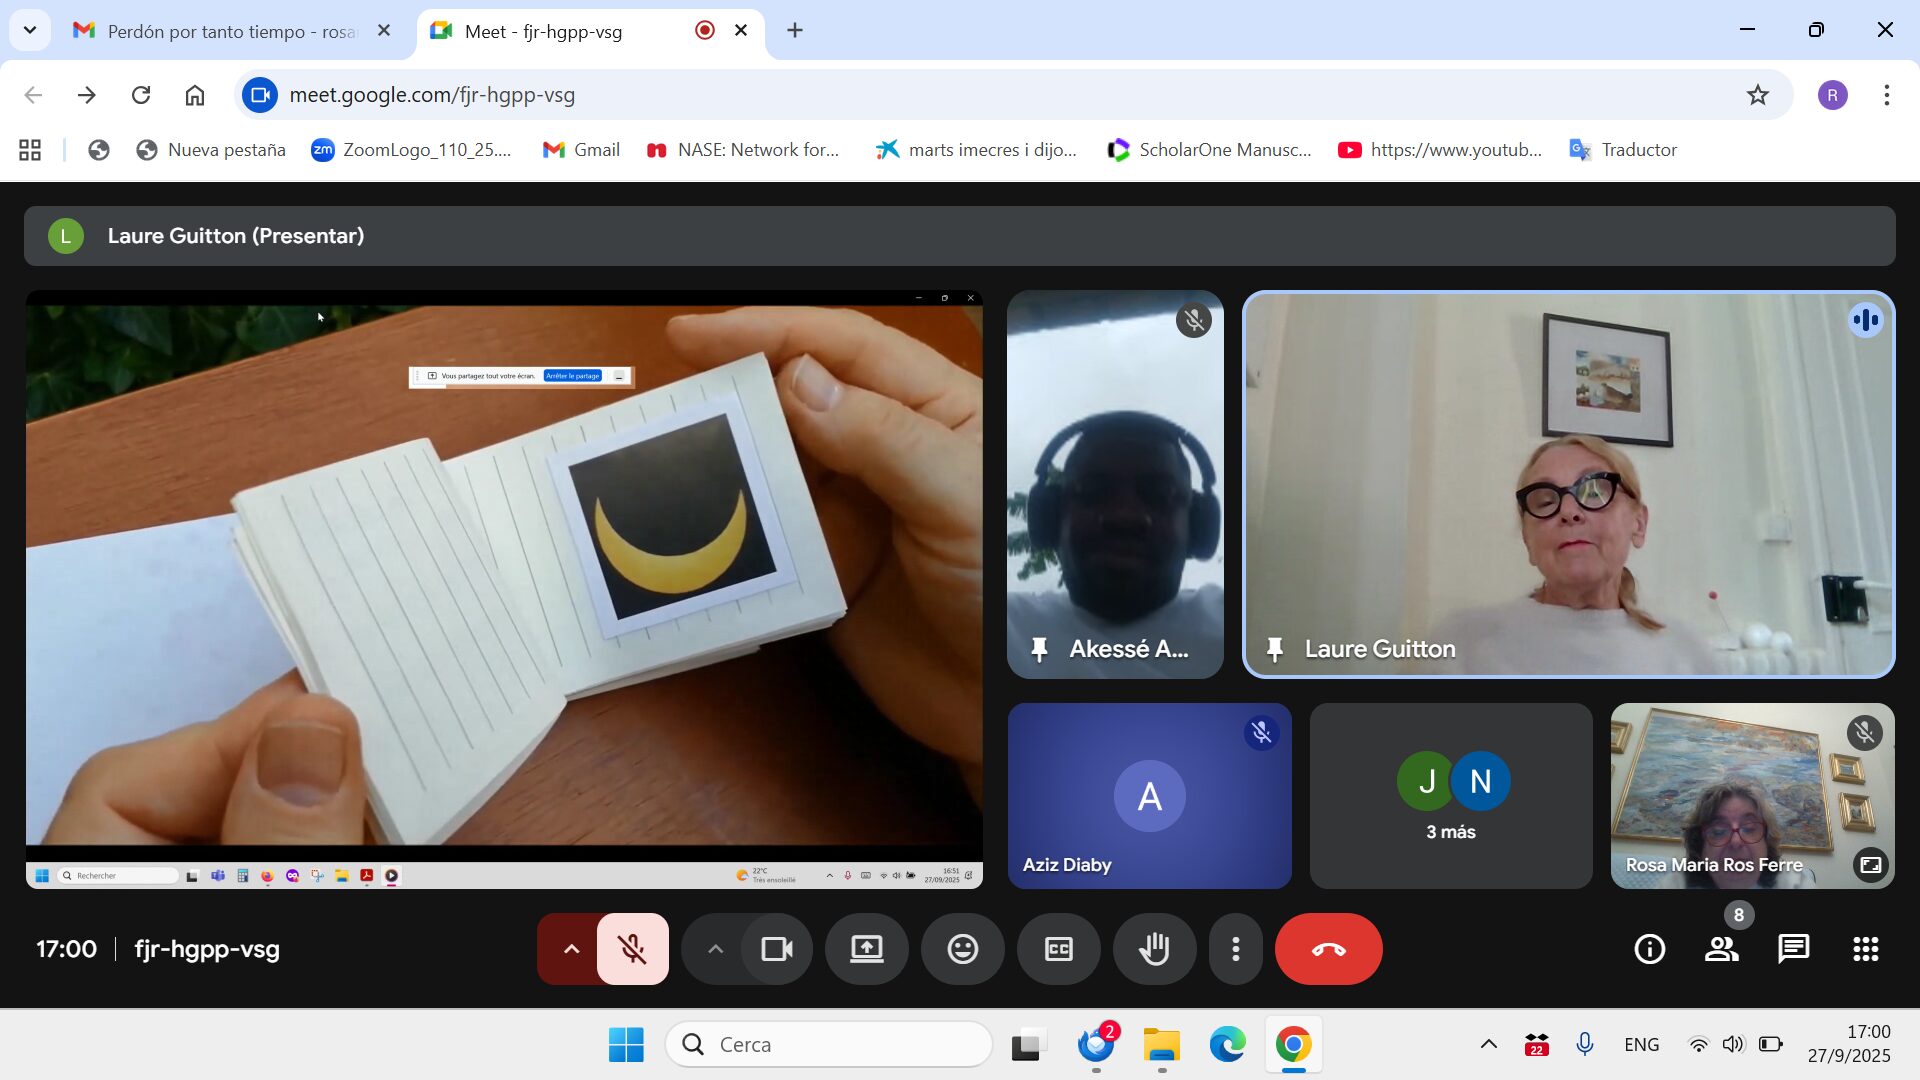Open the activities grid icon
Image resolution: width=1920 pixels, height=1080 pixels.
pos(1865,949)
